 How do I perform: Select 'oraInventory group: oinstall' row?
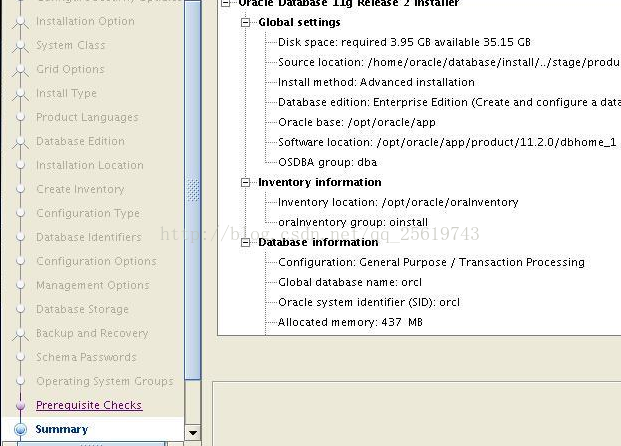point(353,223)
